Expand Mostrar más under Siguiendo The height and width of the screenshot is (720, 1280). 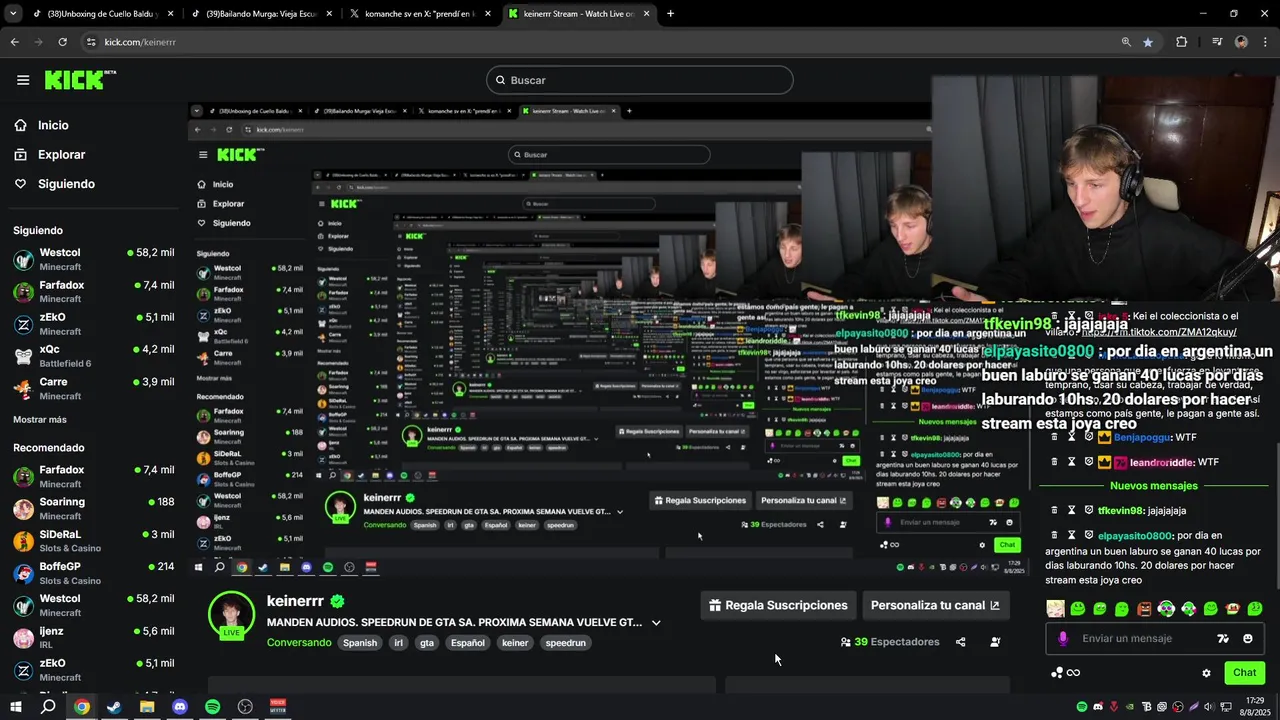tap(40, 419)
